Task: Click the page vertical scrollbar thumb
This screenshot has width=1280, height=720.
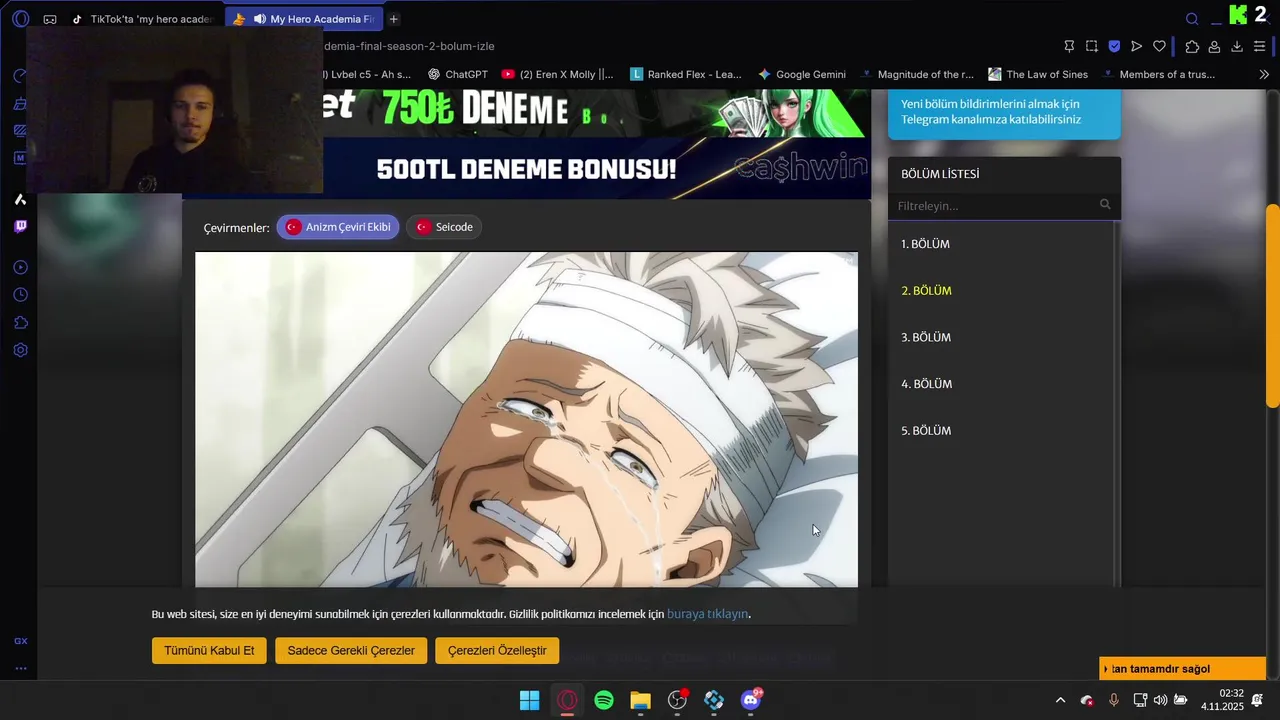Action: 1273,305
